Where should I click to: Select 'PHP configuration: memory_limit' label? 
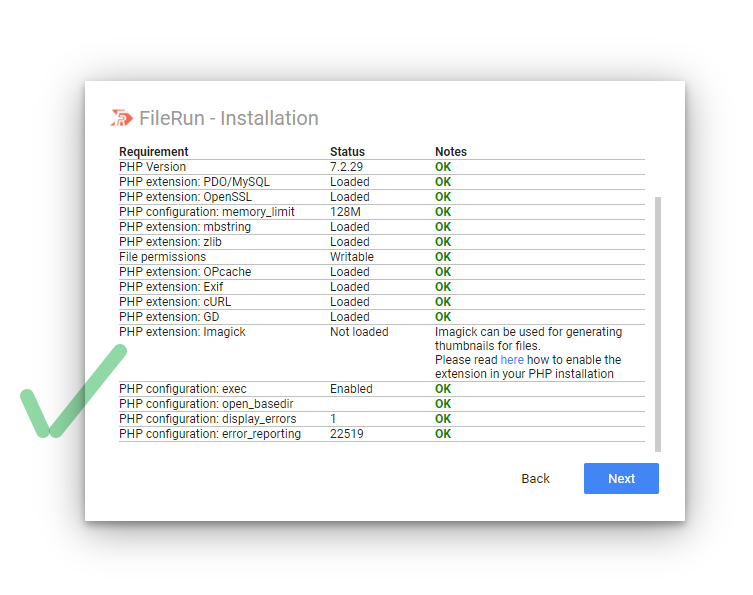[x=206, y=212]
